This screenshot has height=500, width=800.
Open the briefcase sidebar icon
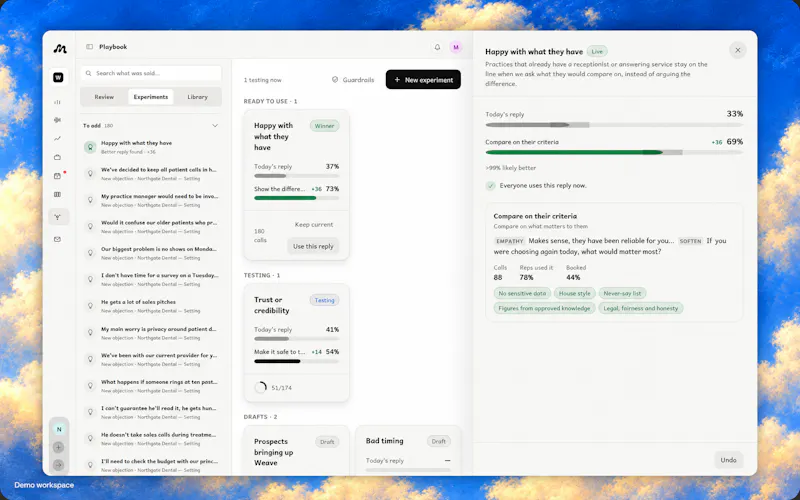58,157
